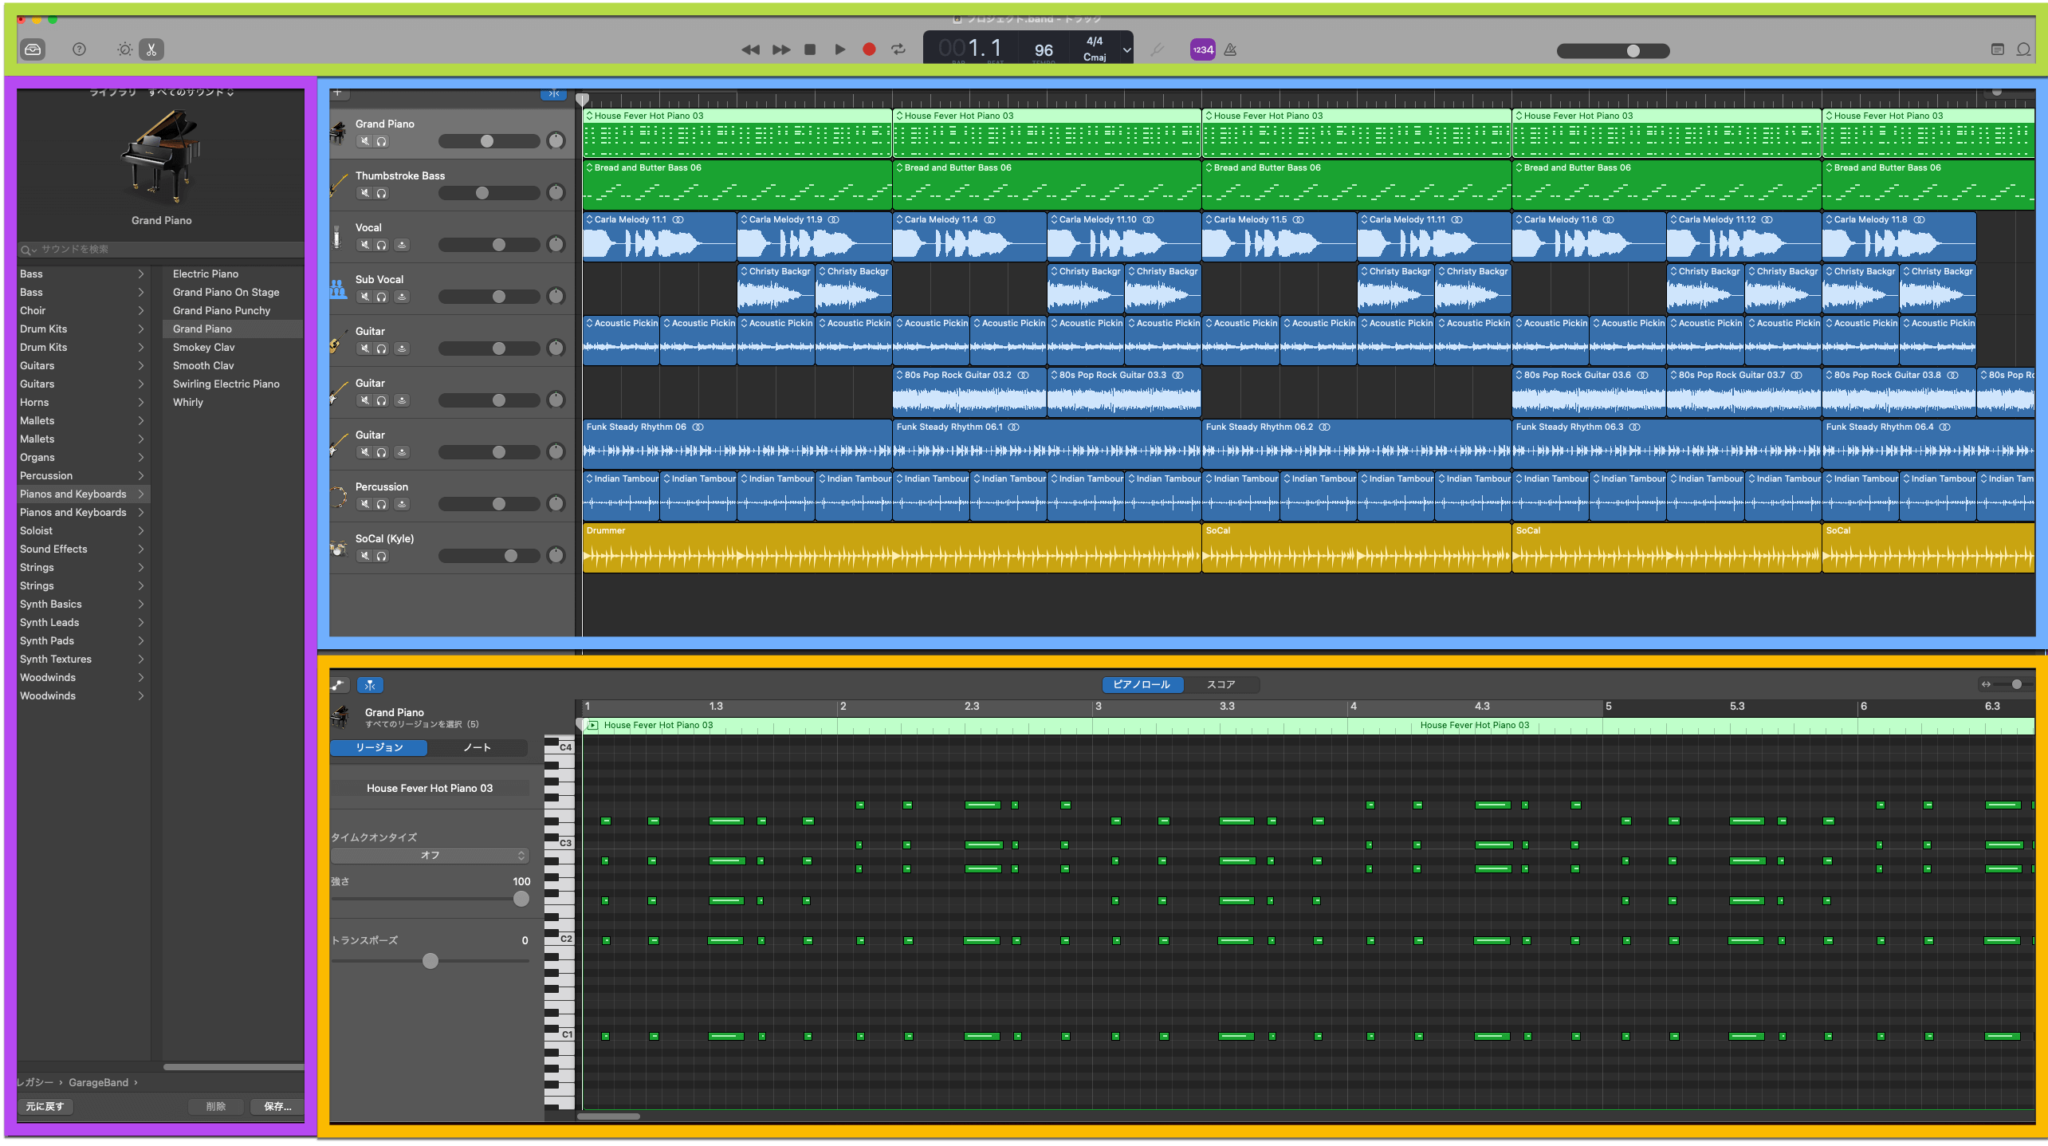Mute the Thumbstroke Bass track
This screenshot has width=2048, height=1146.
(365, 193)
